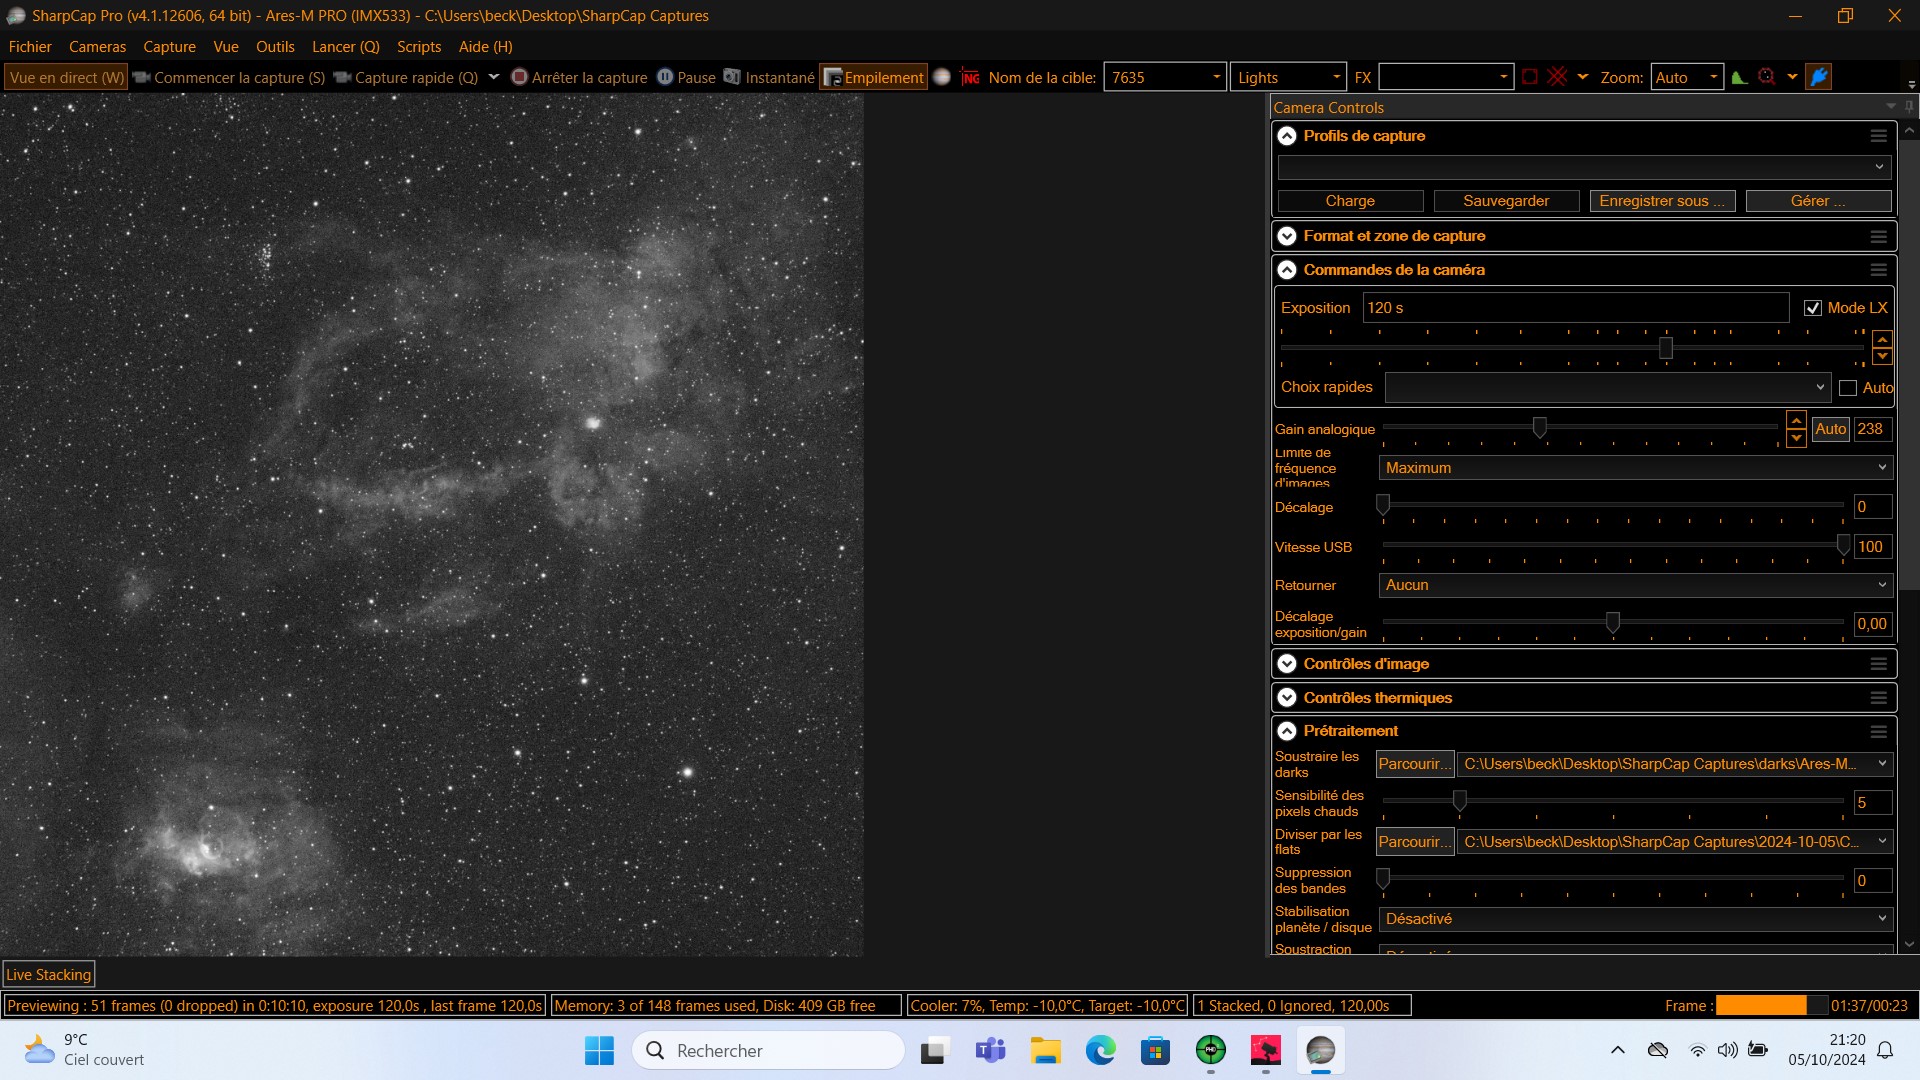Click Enregistrer sous ... button
This screenshot has height=1080, width=1920.
click(x=1662, y=201)
